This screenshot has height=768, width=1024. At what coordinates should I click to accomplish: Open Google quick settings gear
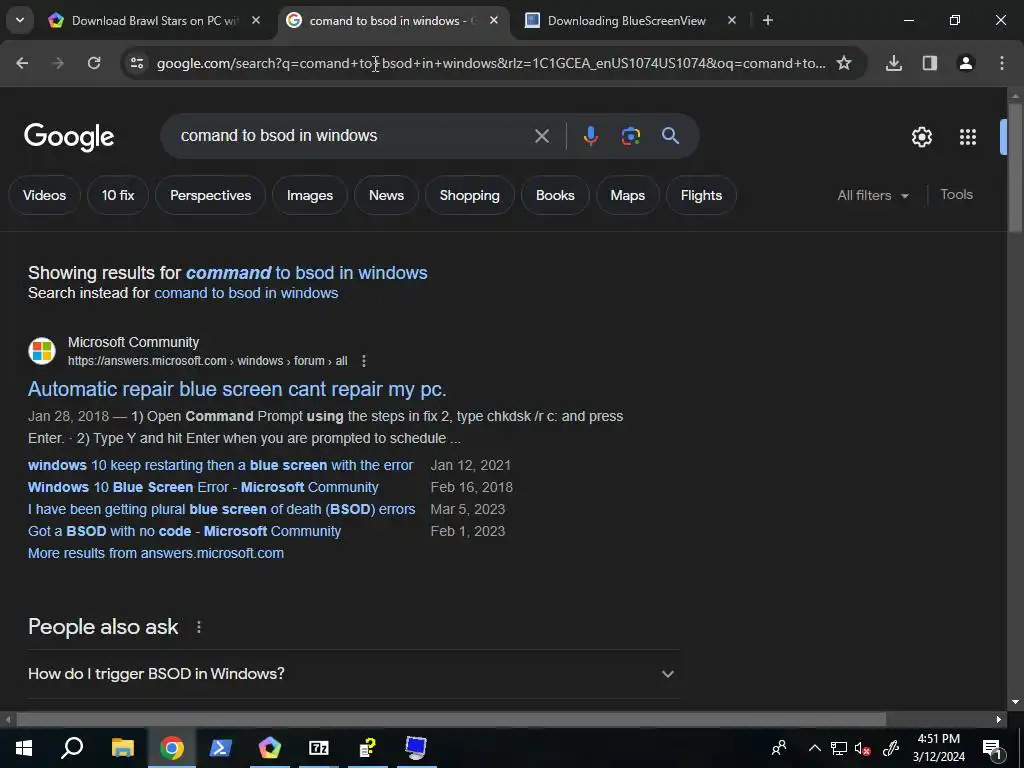[921, 136]
